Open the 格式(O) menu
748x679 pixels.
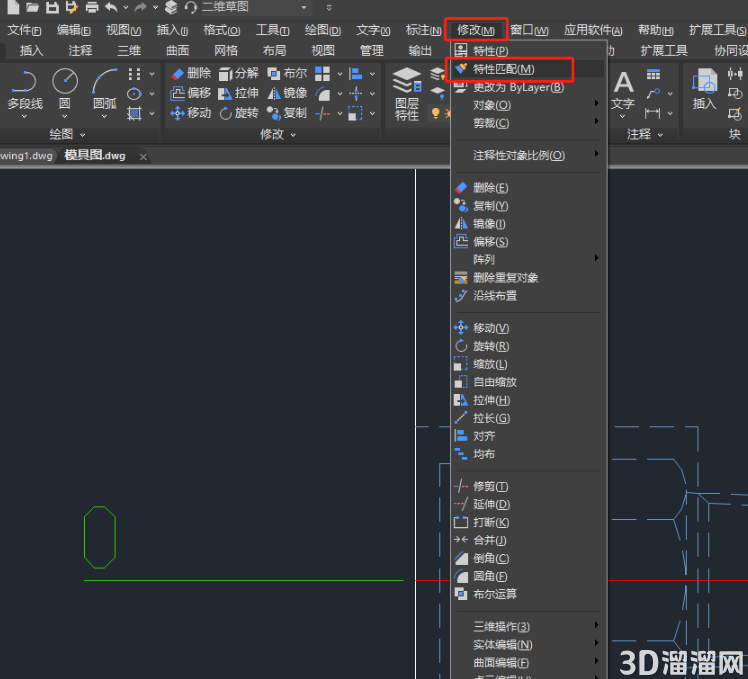(x=221, y=30)
